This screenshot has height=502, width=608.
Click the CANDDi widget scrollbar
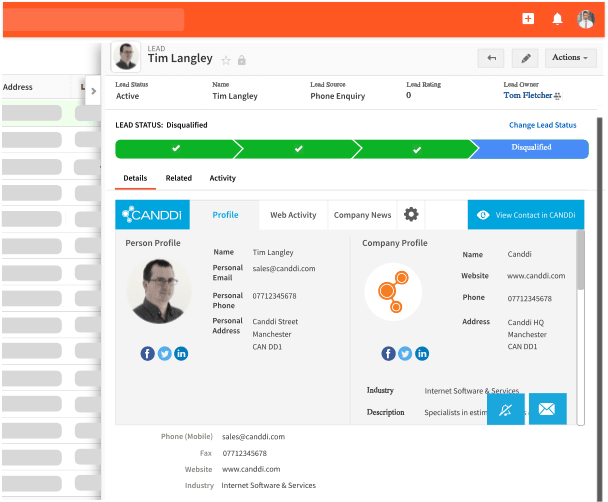[x=580, y=260]
